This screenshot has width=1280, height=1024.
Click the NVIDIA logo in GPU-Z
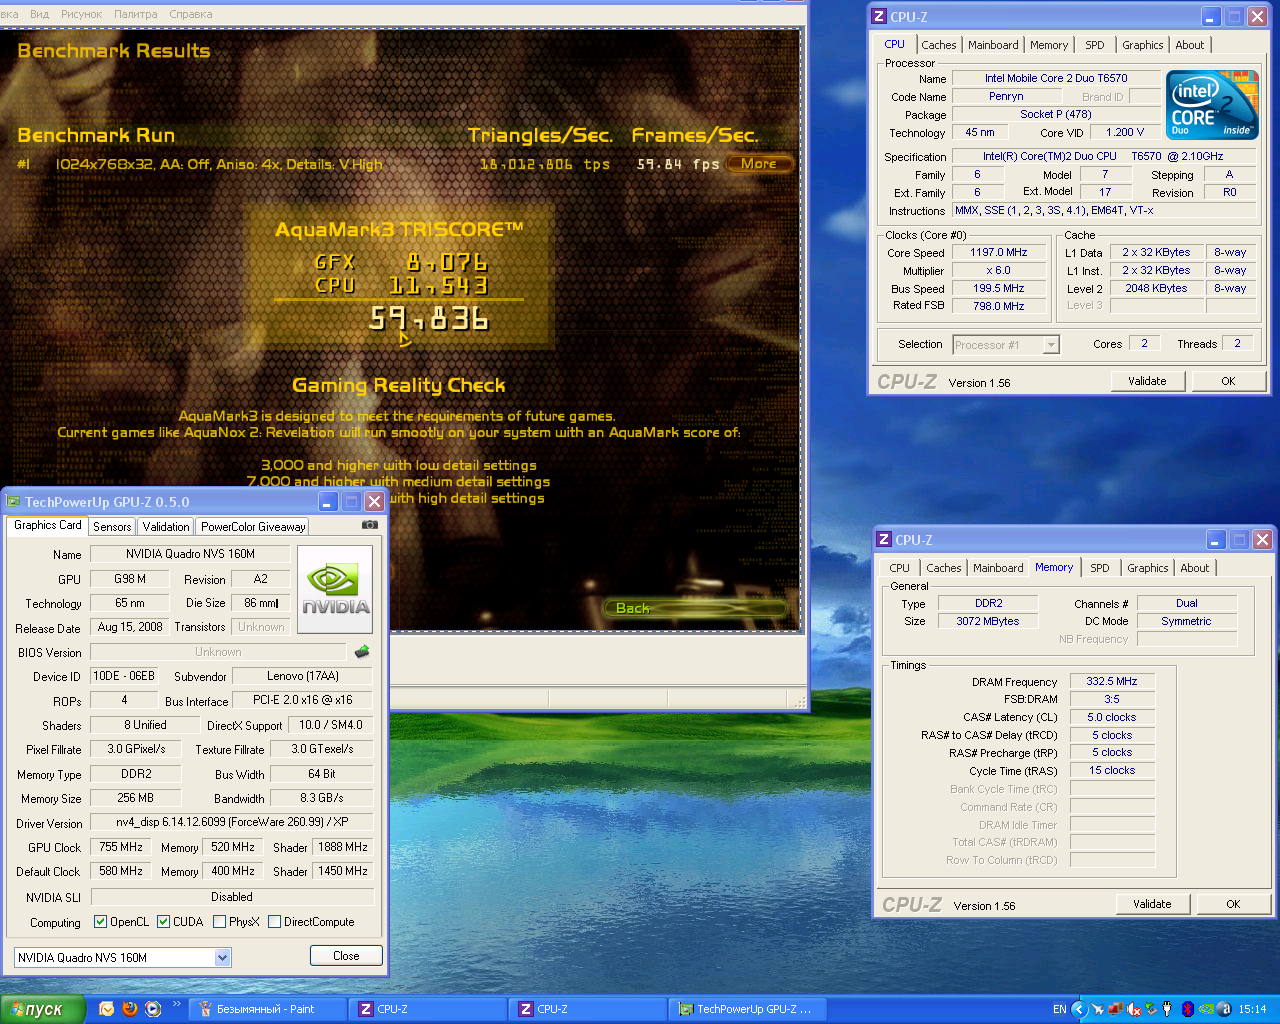pos(336,589)
